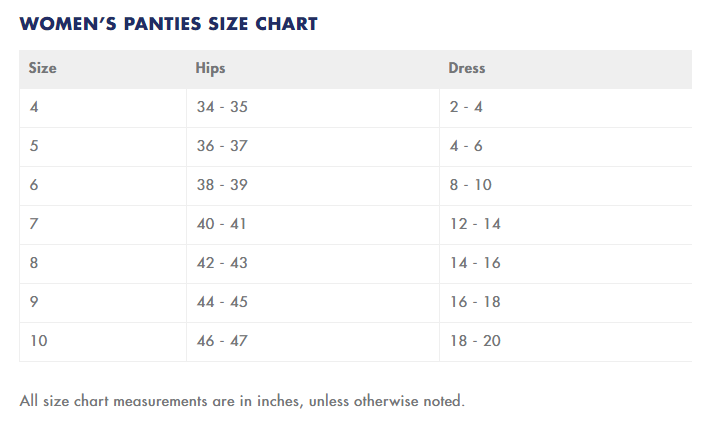The image size is (703, 431).
Task: Click the hips value 42 - 43
Action: 222,263
